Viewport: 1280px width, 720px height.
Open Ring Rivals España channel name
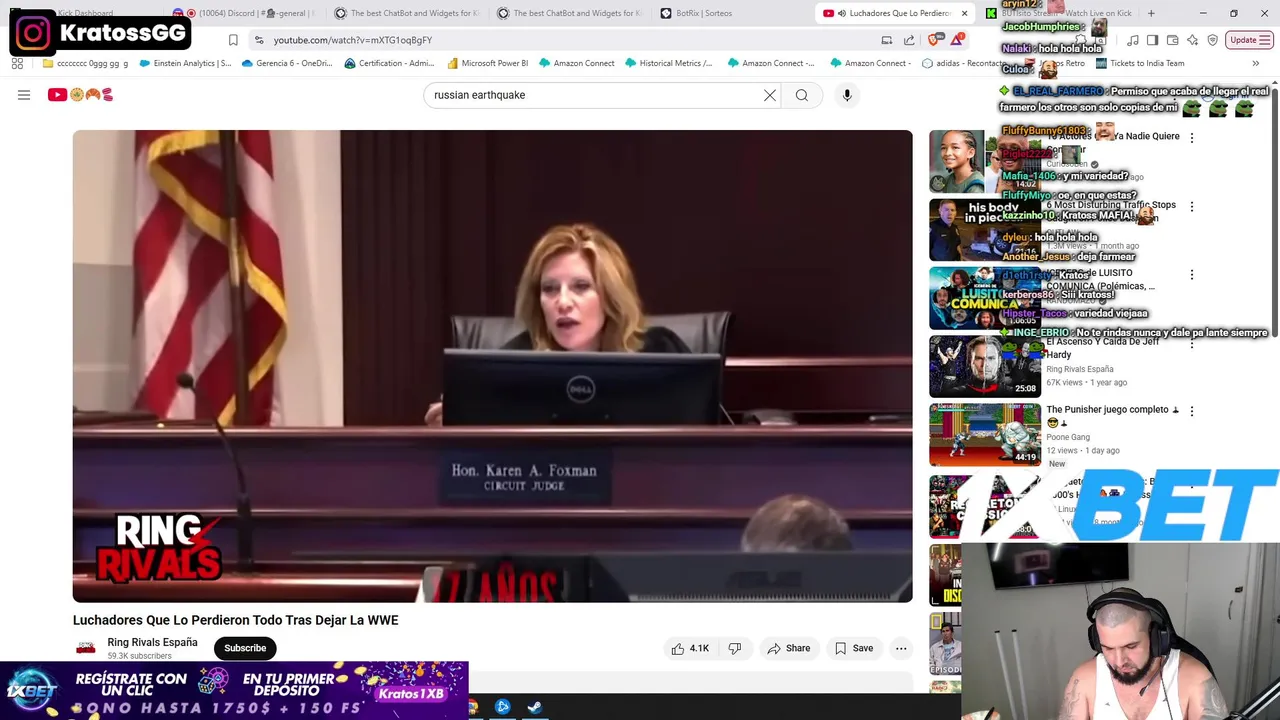pos(152,642)
